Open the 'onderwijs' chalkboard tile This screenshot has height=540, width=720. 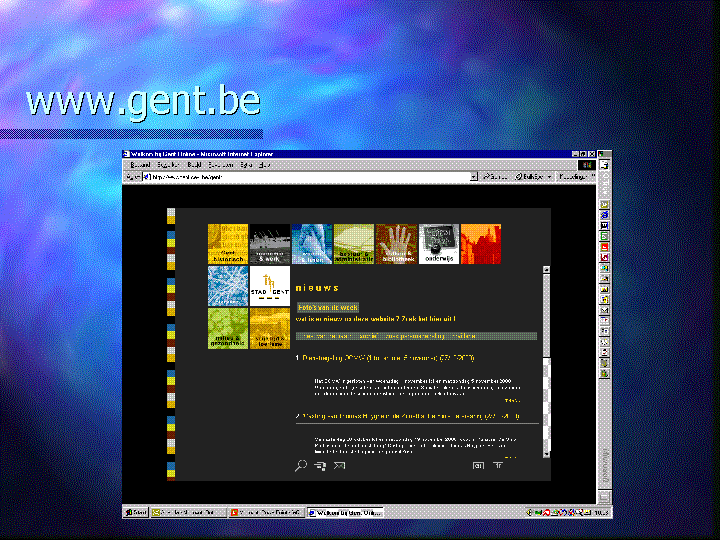pos(439,244)
